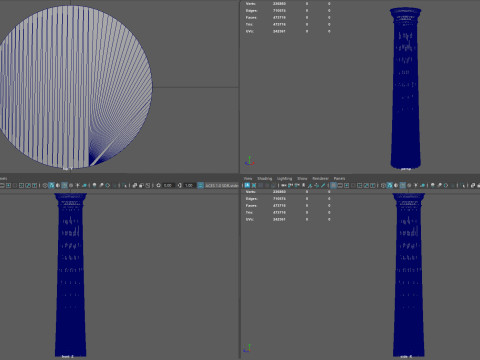Toggle resolution gate in side view toolbar
The width and height of the screenshot is (480, 360).
click(347, 185)
